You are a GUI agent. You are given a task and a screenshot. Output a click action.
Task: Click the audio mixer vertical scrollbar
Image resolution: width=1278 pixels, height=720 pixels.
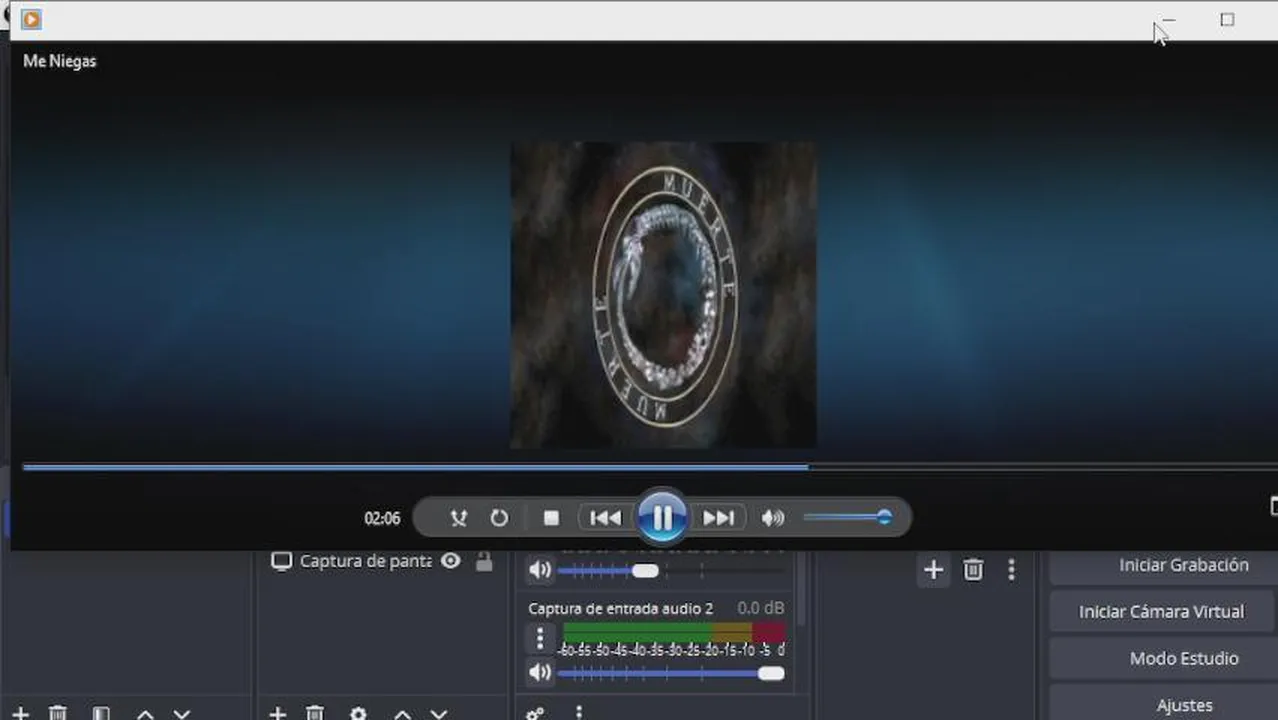click(x=799, y=588)
